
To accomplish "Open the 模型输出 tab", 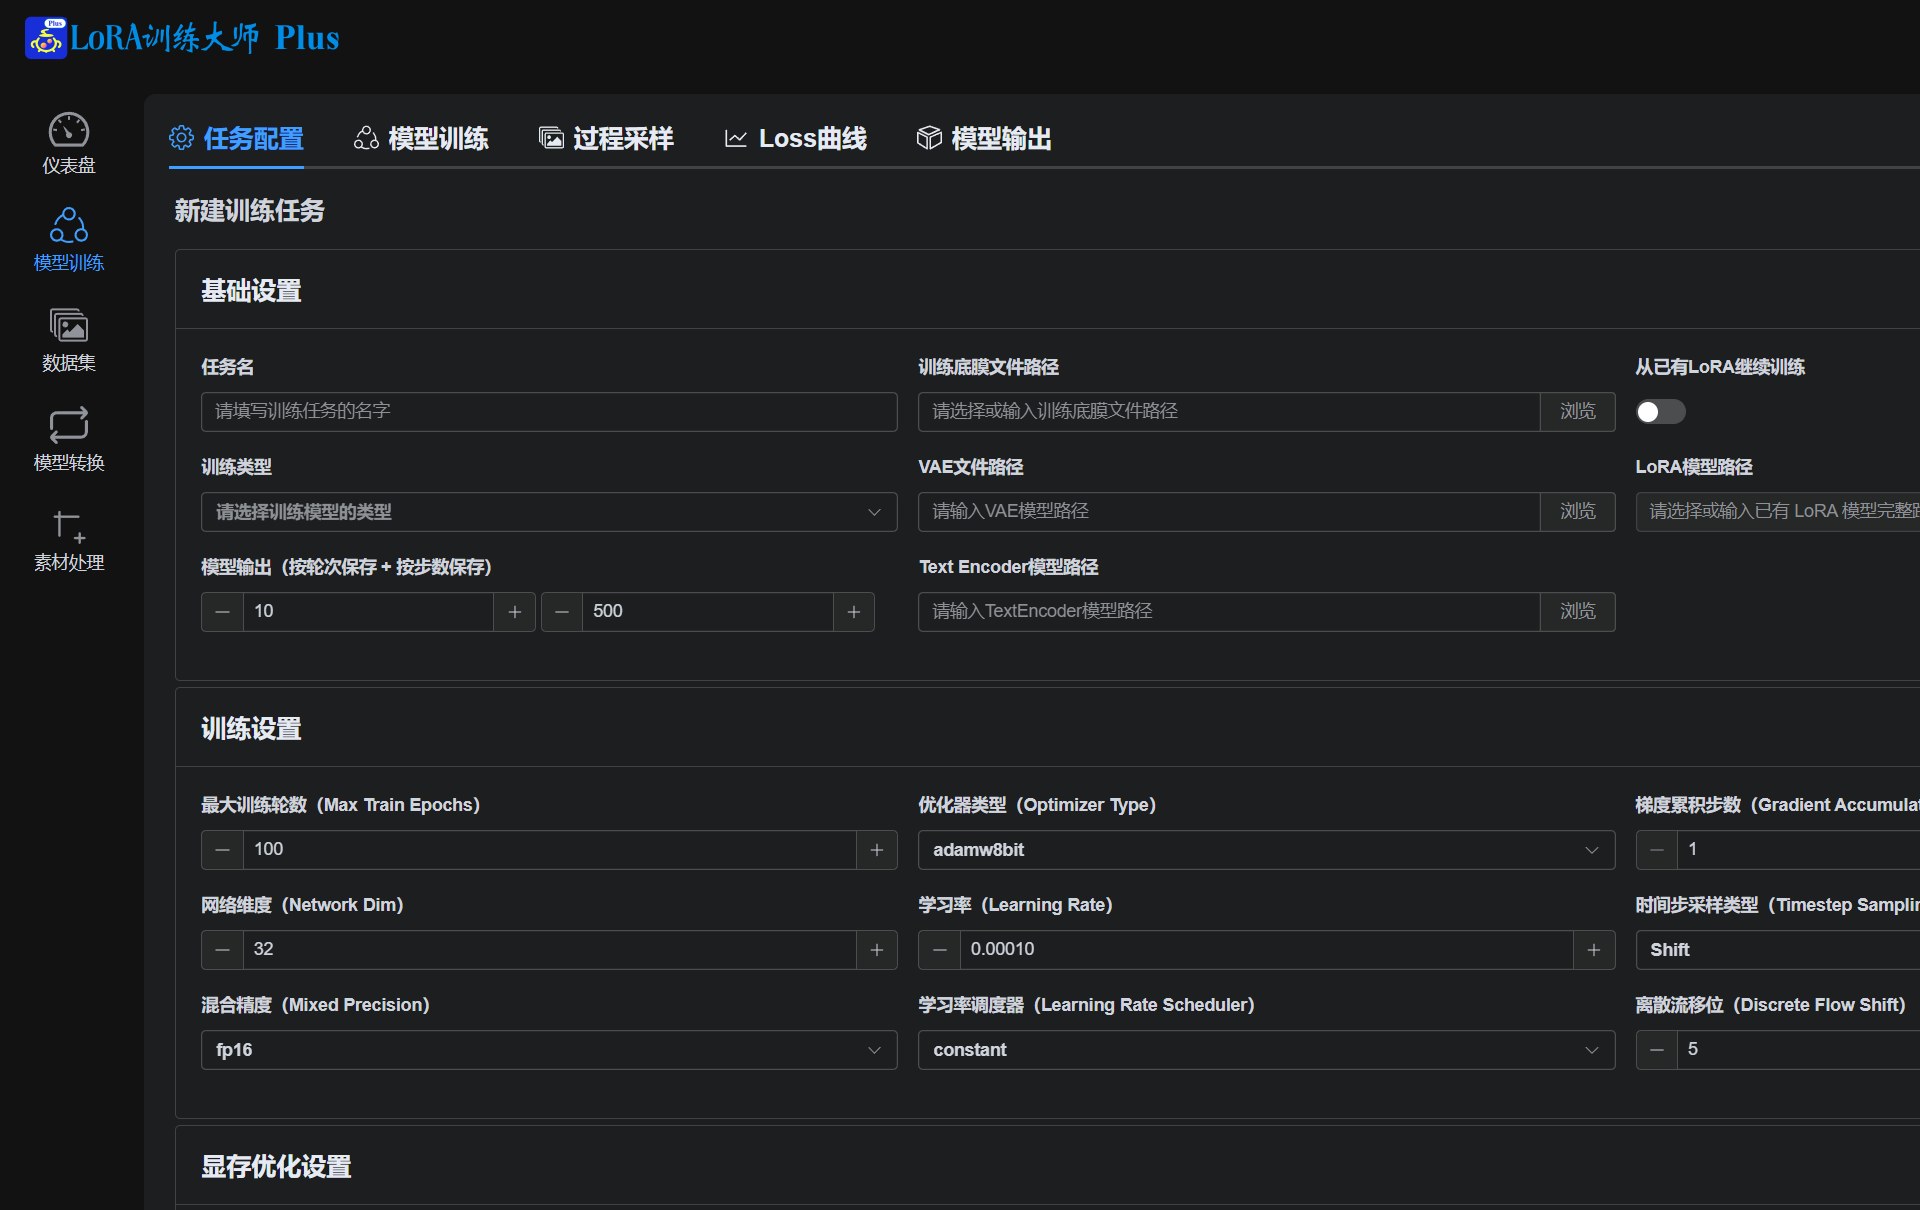I will [x=984, y=138].
